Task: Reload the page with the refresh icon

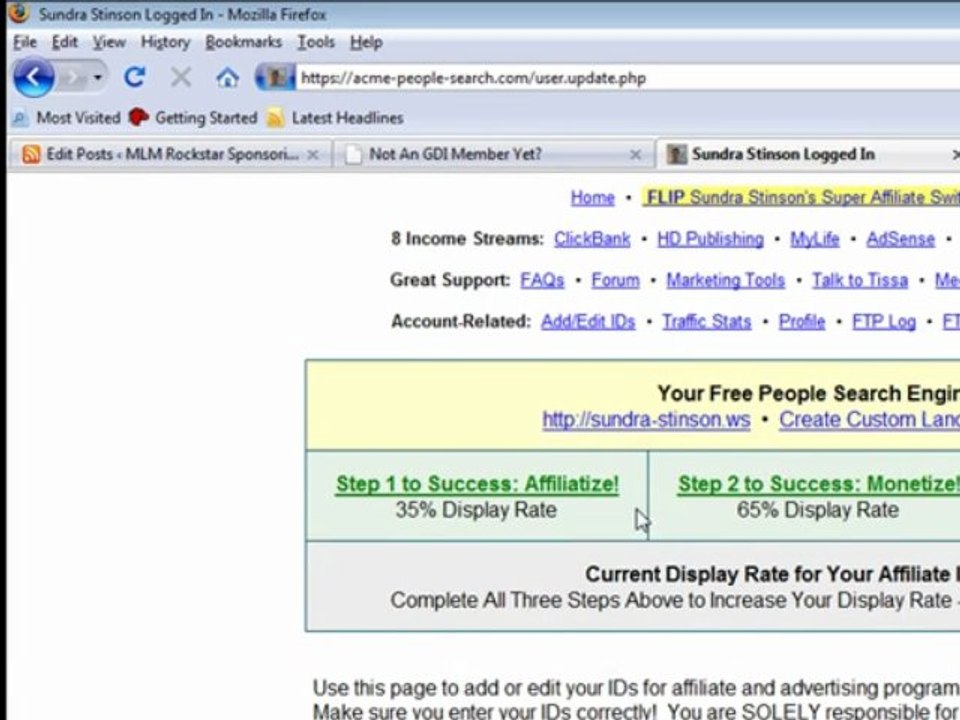Action: tap(135, 77)
